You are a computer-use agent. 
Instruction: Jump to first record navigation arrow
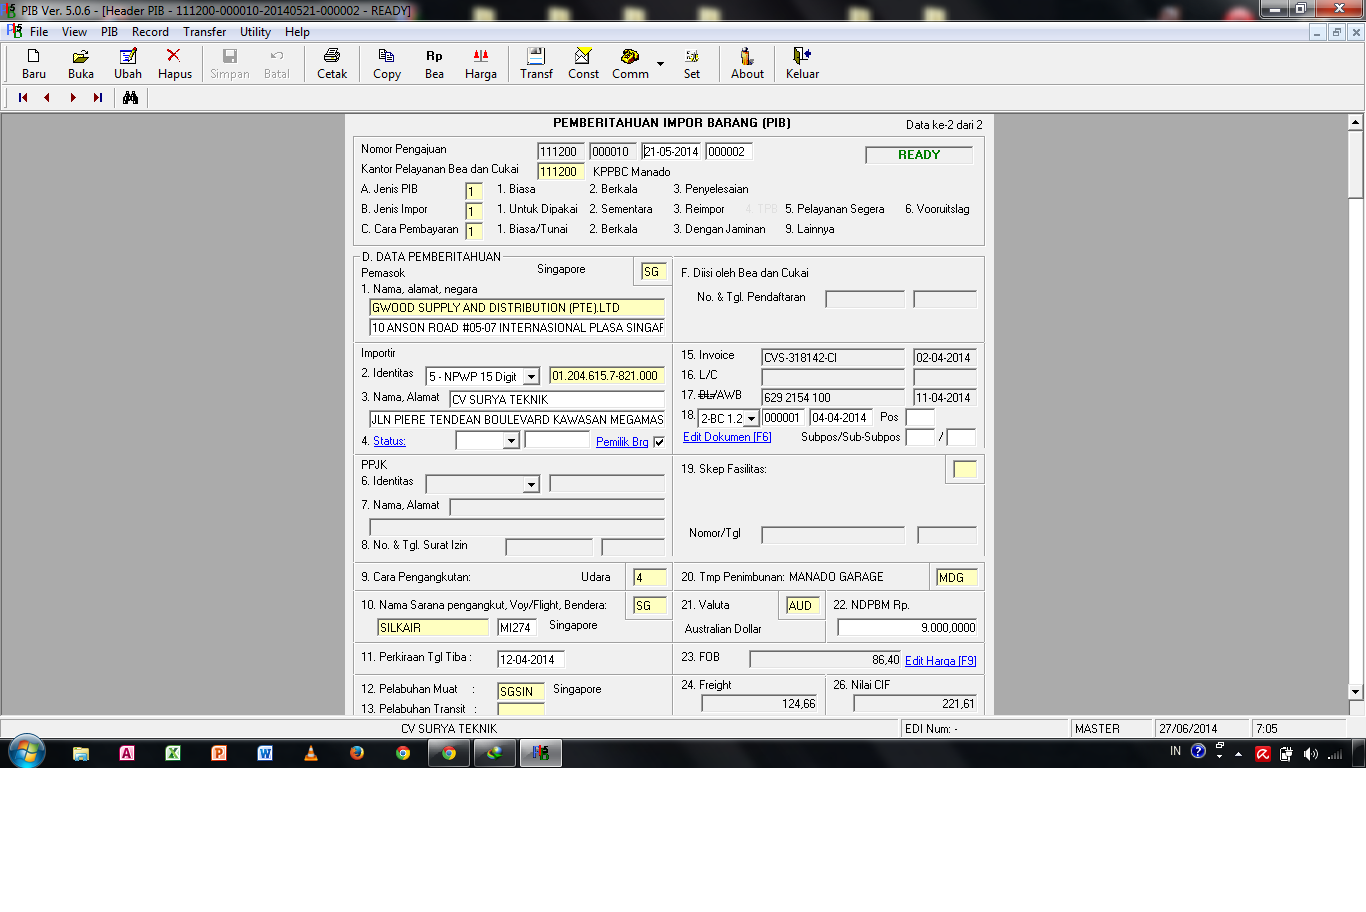point(23,98)
